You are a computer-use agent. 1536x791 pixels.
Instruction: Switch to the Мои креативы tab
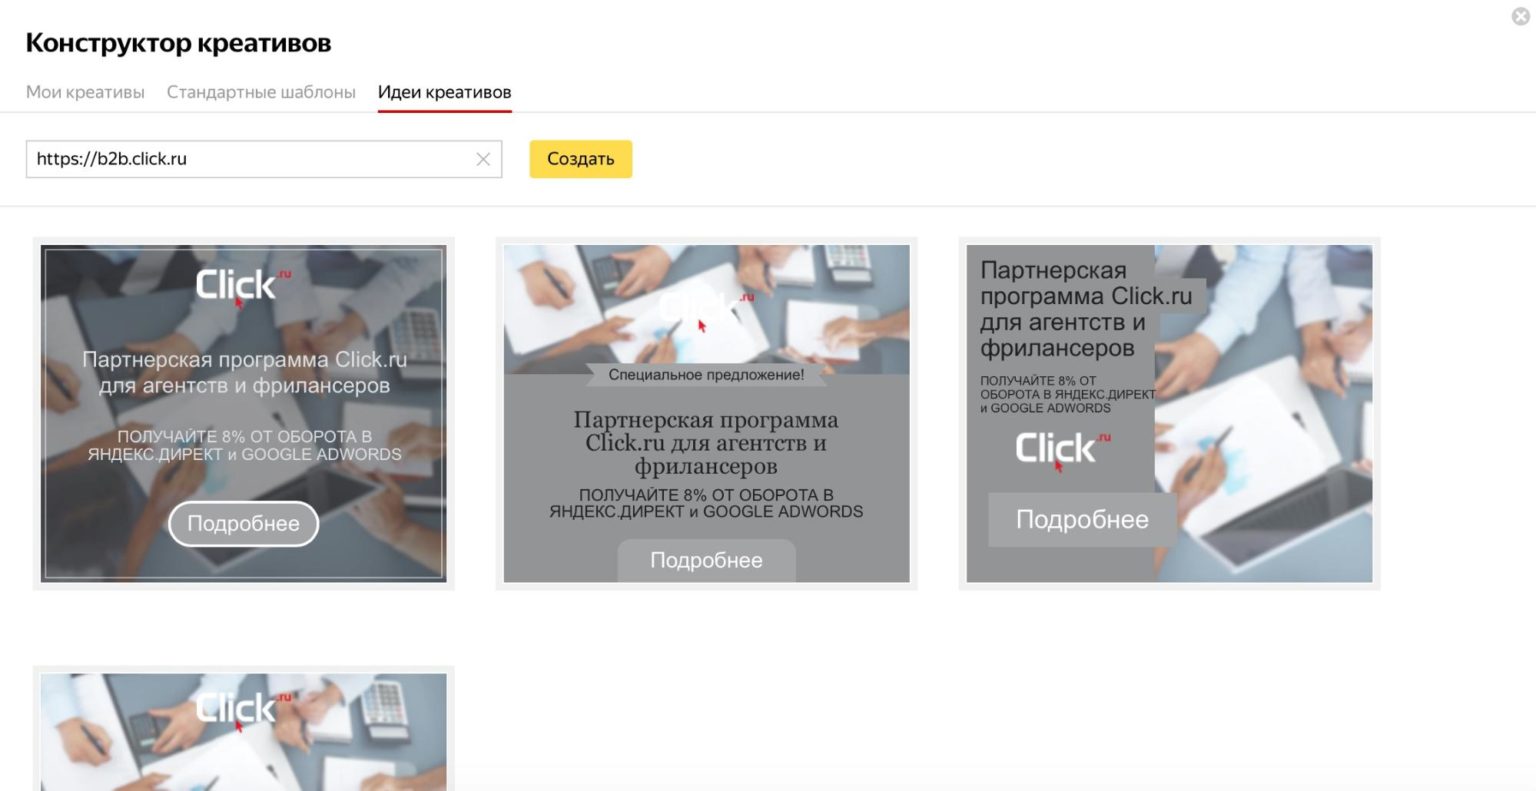click(85, 92)
